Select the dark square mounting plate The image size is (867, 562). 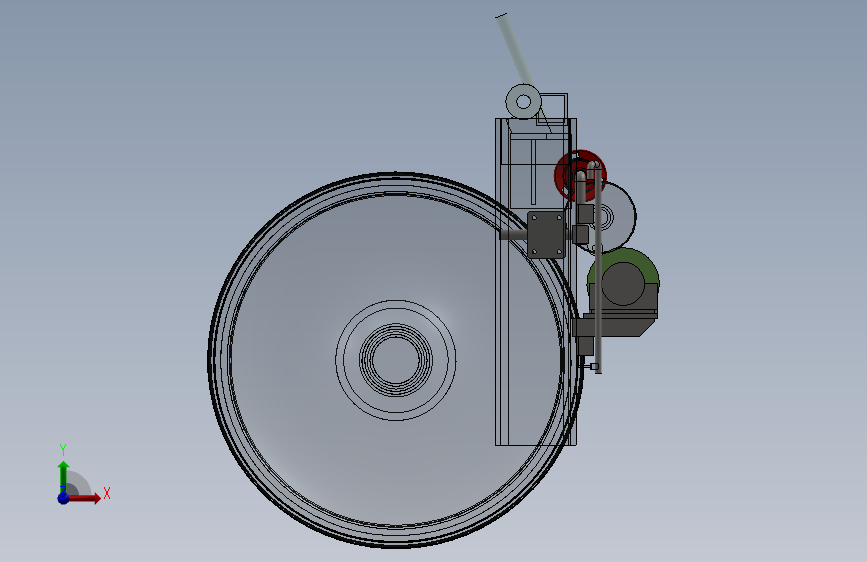pyautogui.click(x=546, y=235)
